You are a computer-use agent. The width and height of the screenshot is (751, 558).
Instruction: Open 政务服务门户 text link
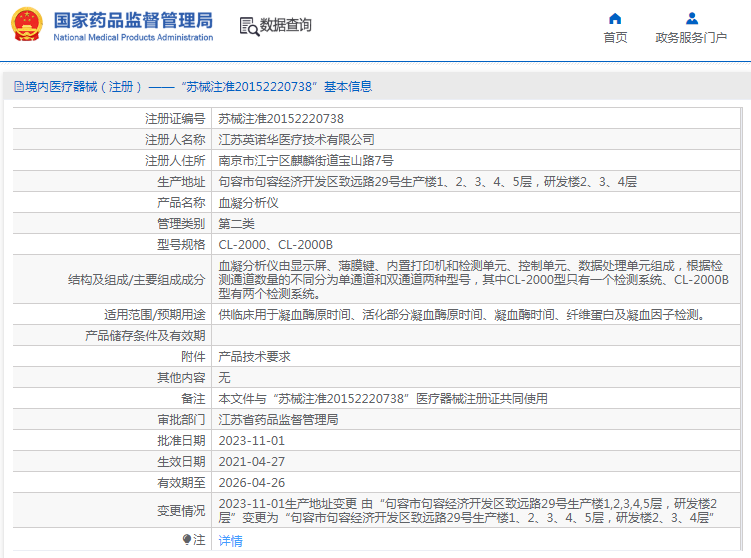tap(691, 37)
